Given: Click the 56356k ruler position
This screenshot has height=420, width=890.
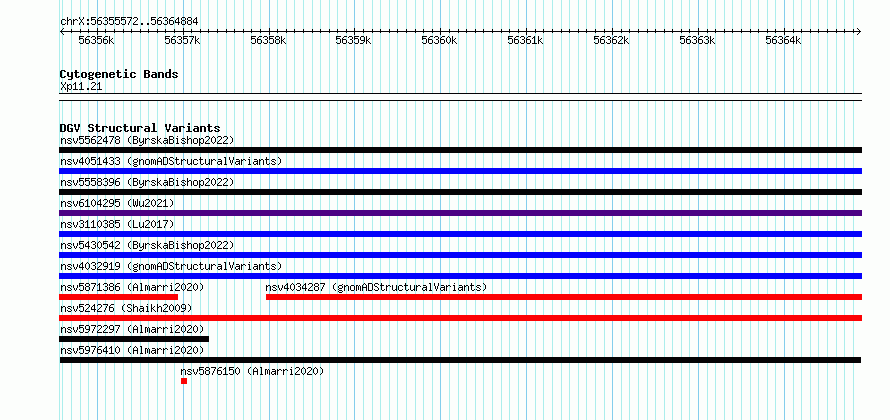Looking at the screenshot, I should 96,40.
